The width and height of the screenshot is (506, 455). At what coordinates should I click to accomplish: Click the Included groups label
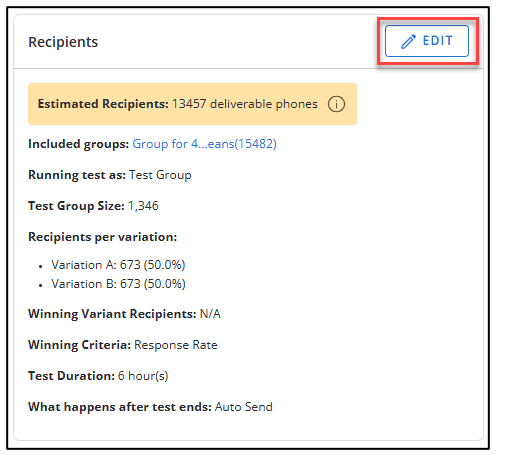(x=78, y=144)
